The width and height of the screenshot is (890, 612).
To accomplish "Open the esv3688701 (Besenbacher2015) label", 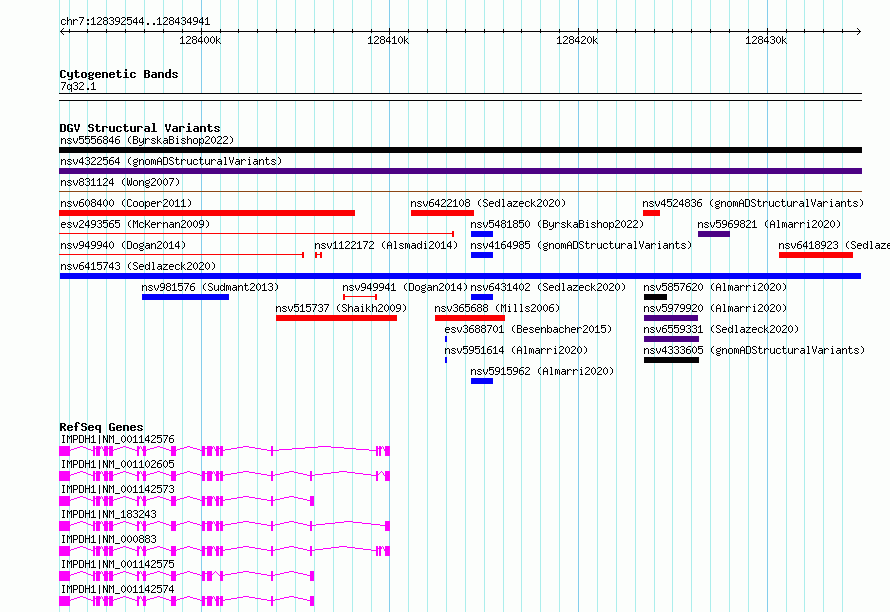I will point(528,329).
